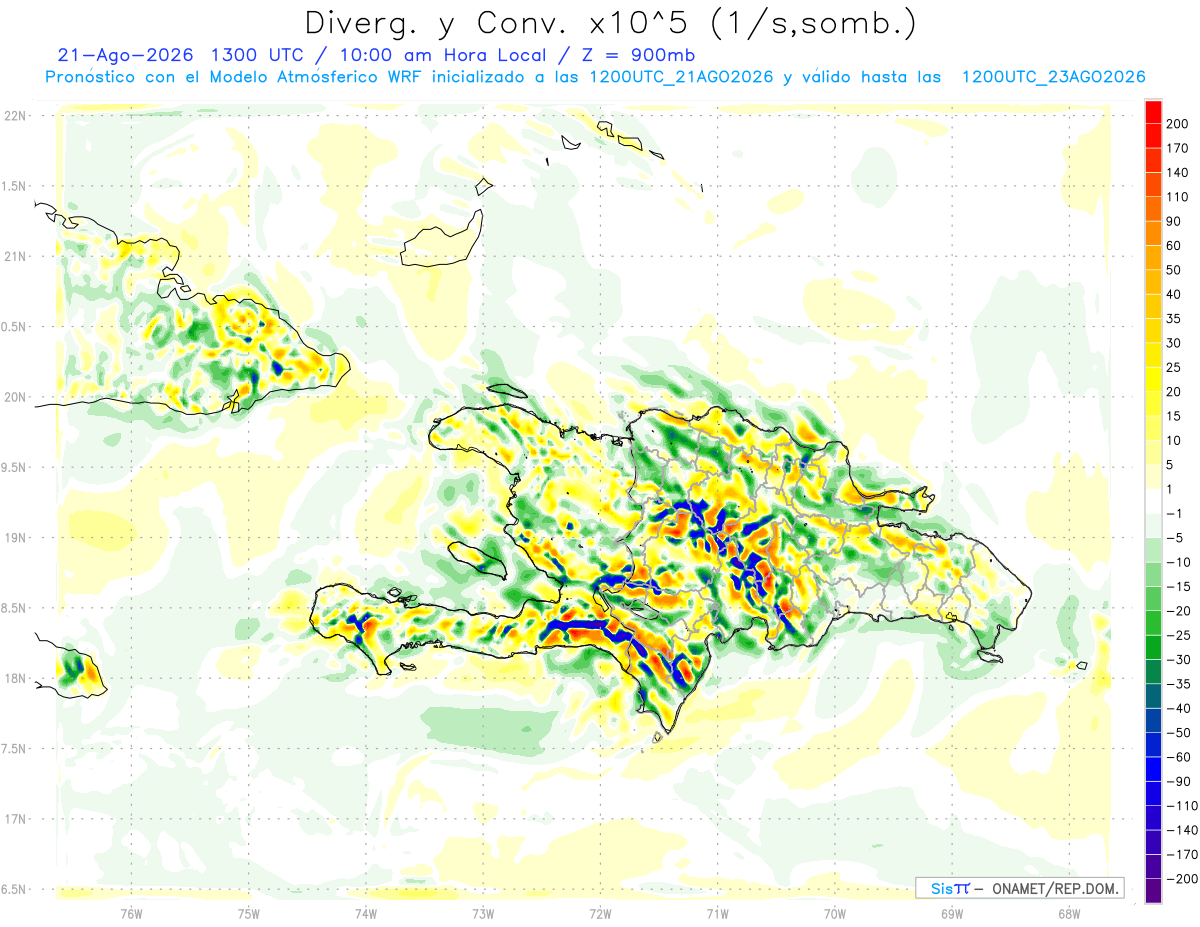Viewport: 1200px width, 927px height.
Task: Click the '20N' latitude label
Action: (x=15, y=397)
